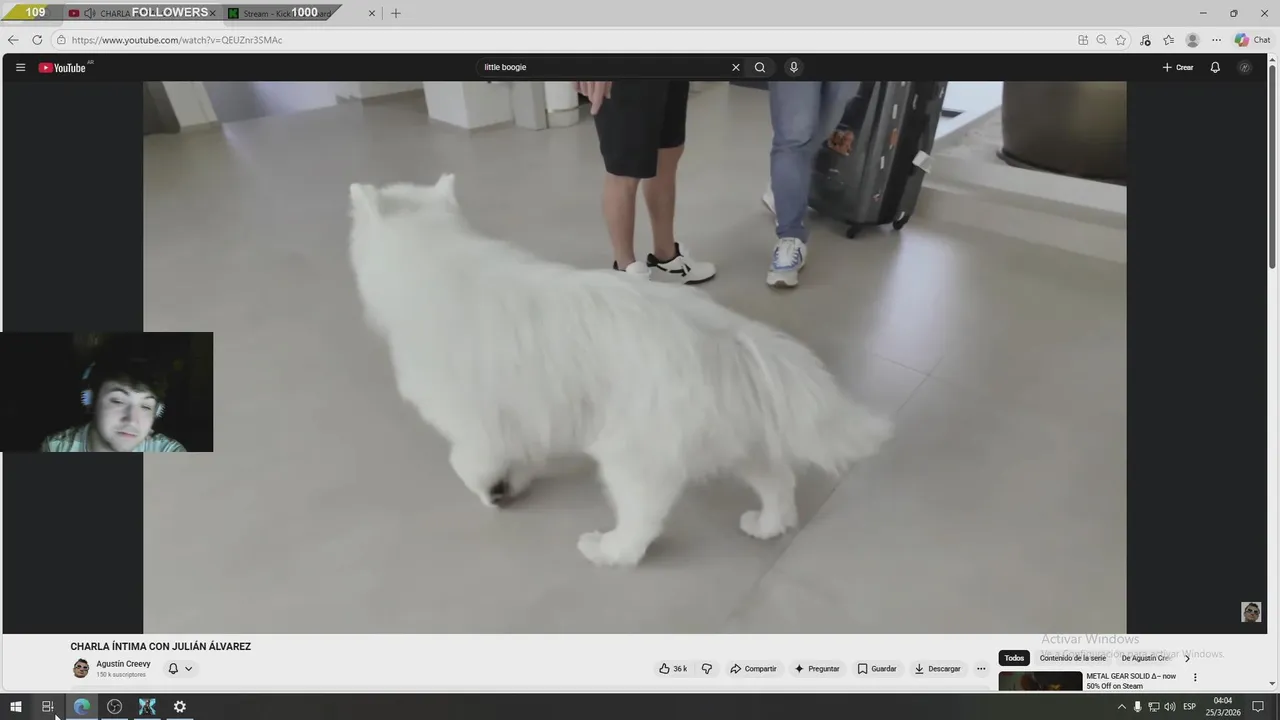This screenshot has height=720, width=1280.
Task: Open the YouTube hamburger guide menu
Action: pos(20,67)
